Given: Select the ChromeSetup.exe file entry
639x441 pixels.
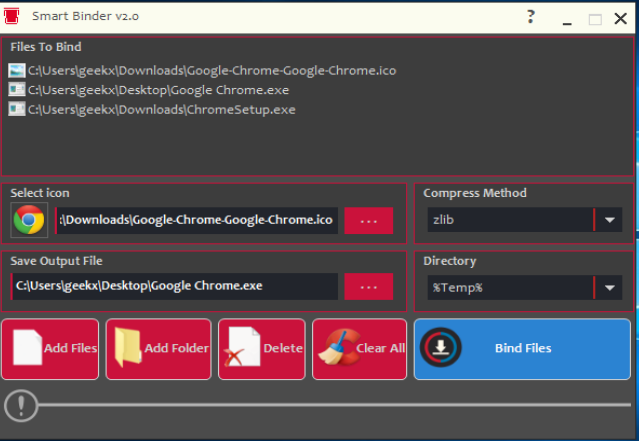Looking at the screenshot, I should [x=152, y=109].
